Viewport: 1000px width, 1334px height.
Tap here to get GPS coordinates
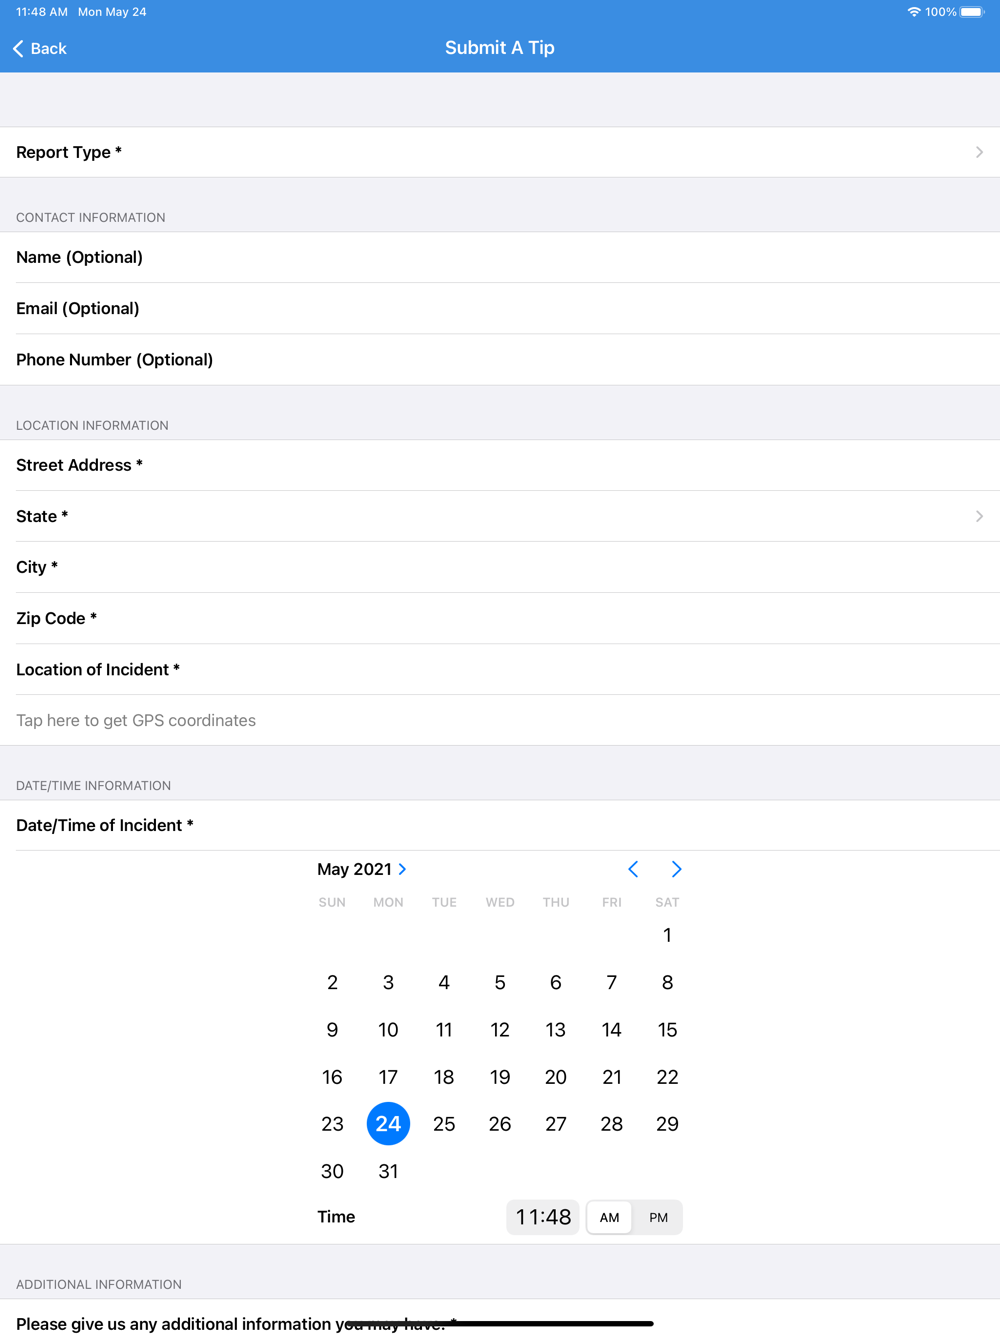(500, 720)
